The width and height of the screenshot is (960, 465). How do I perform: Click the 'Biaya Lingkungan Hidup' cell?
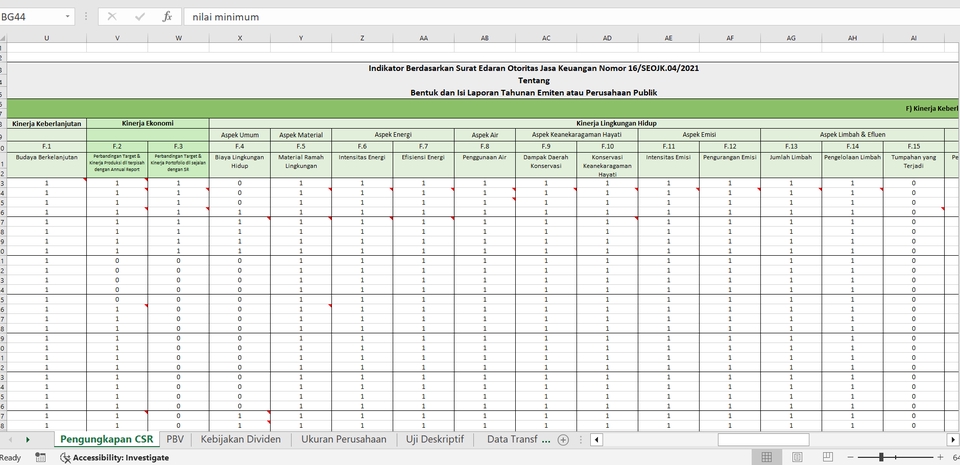click(239, 165)
